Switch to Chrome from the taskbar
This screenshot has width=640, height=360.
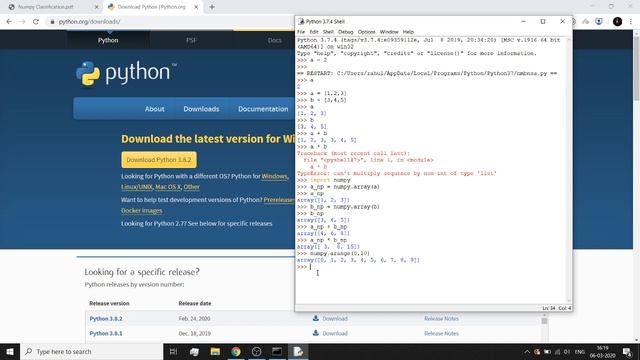236,351
